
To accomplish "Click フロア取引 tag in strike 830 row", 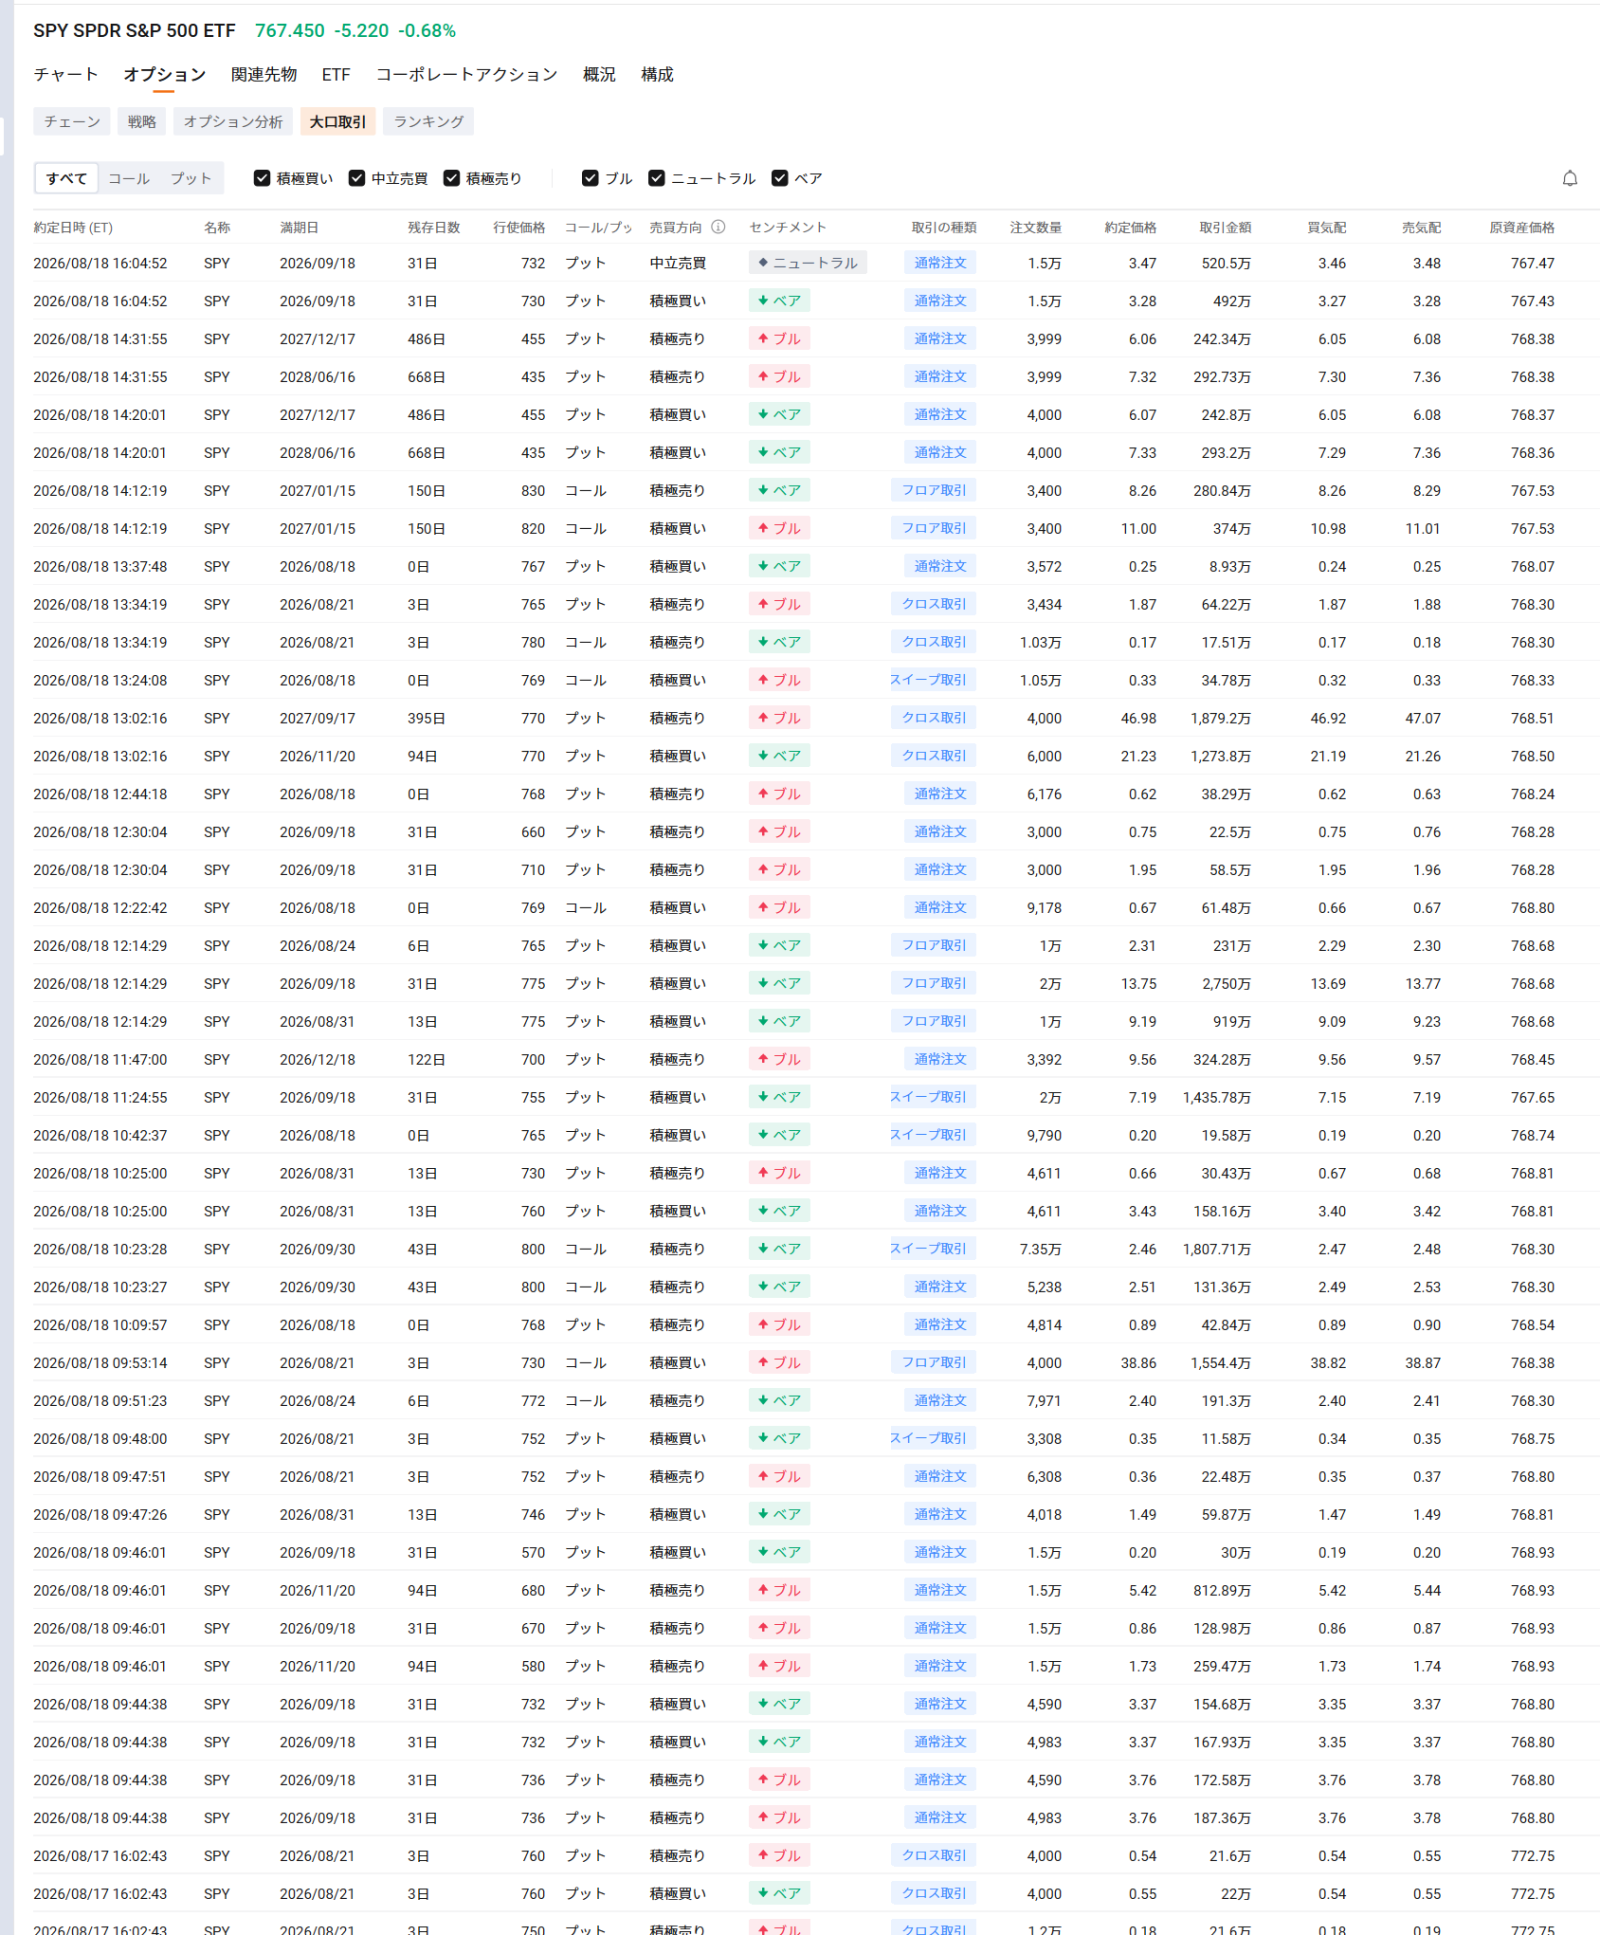I will (934, 490).
